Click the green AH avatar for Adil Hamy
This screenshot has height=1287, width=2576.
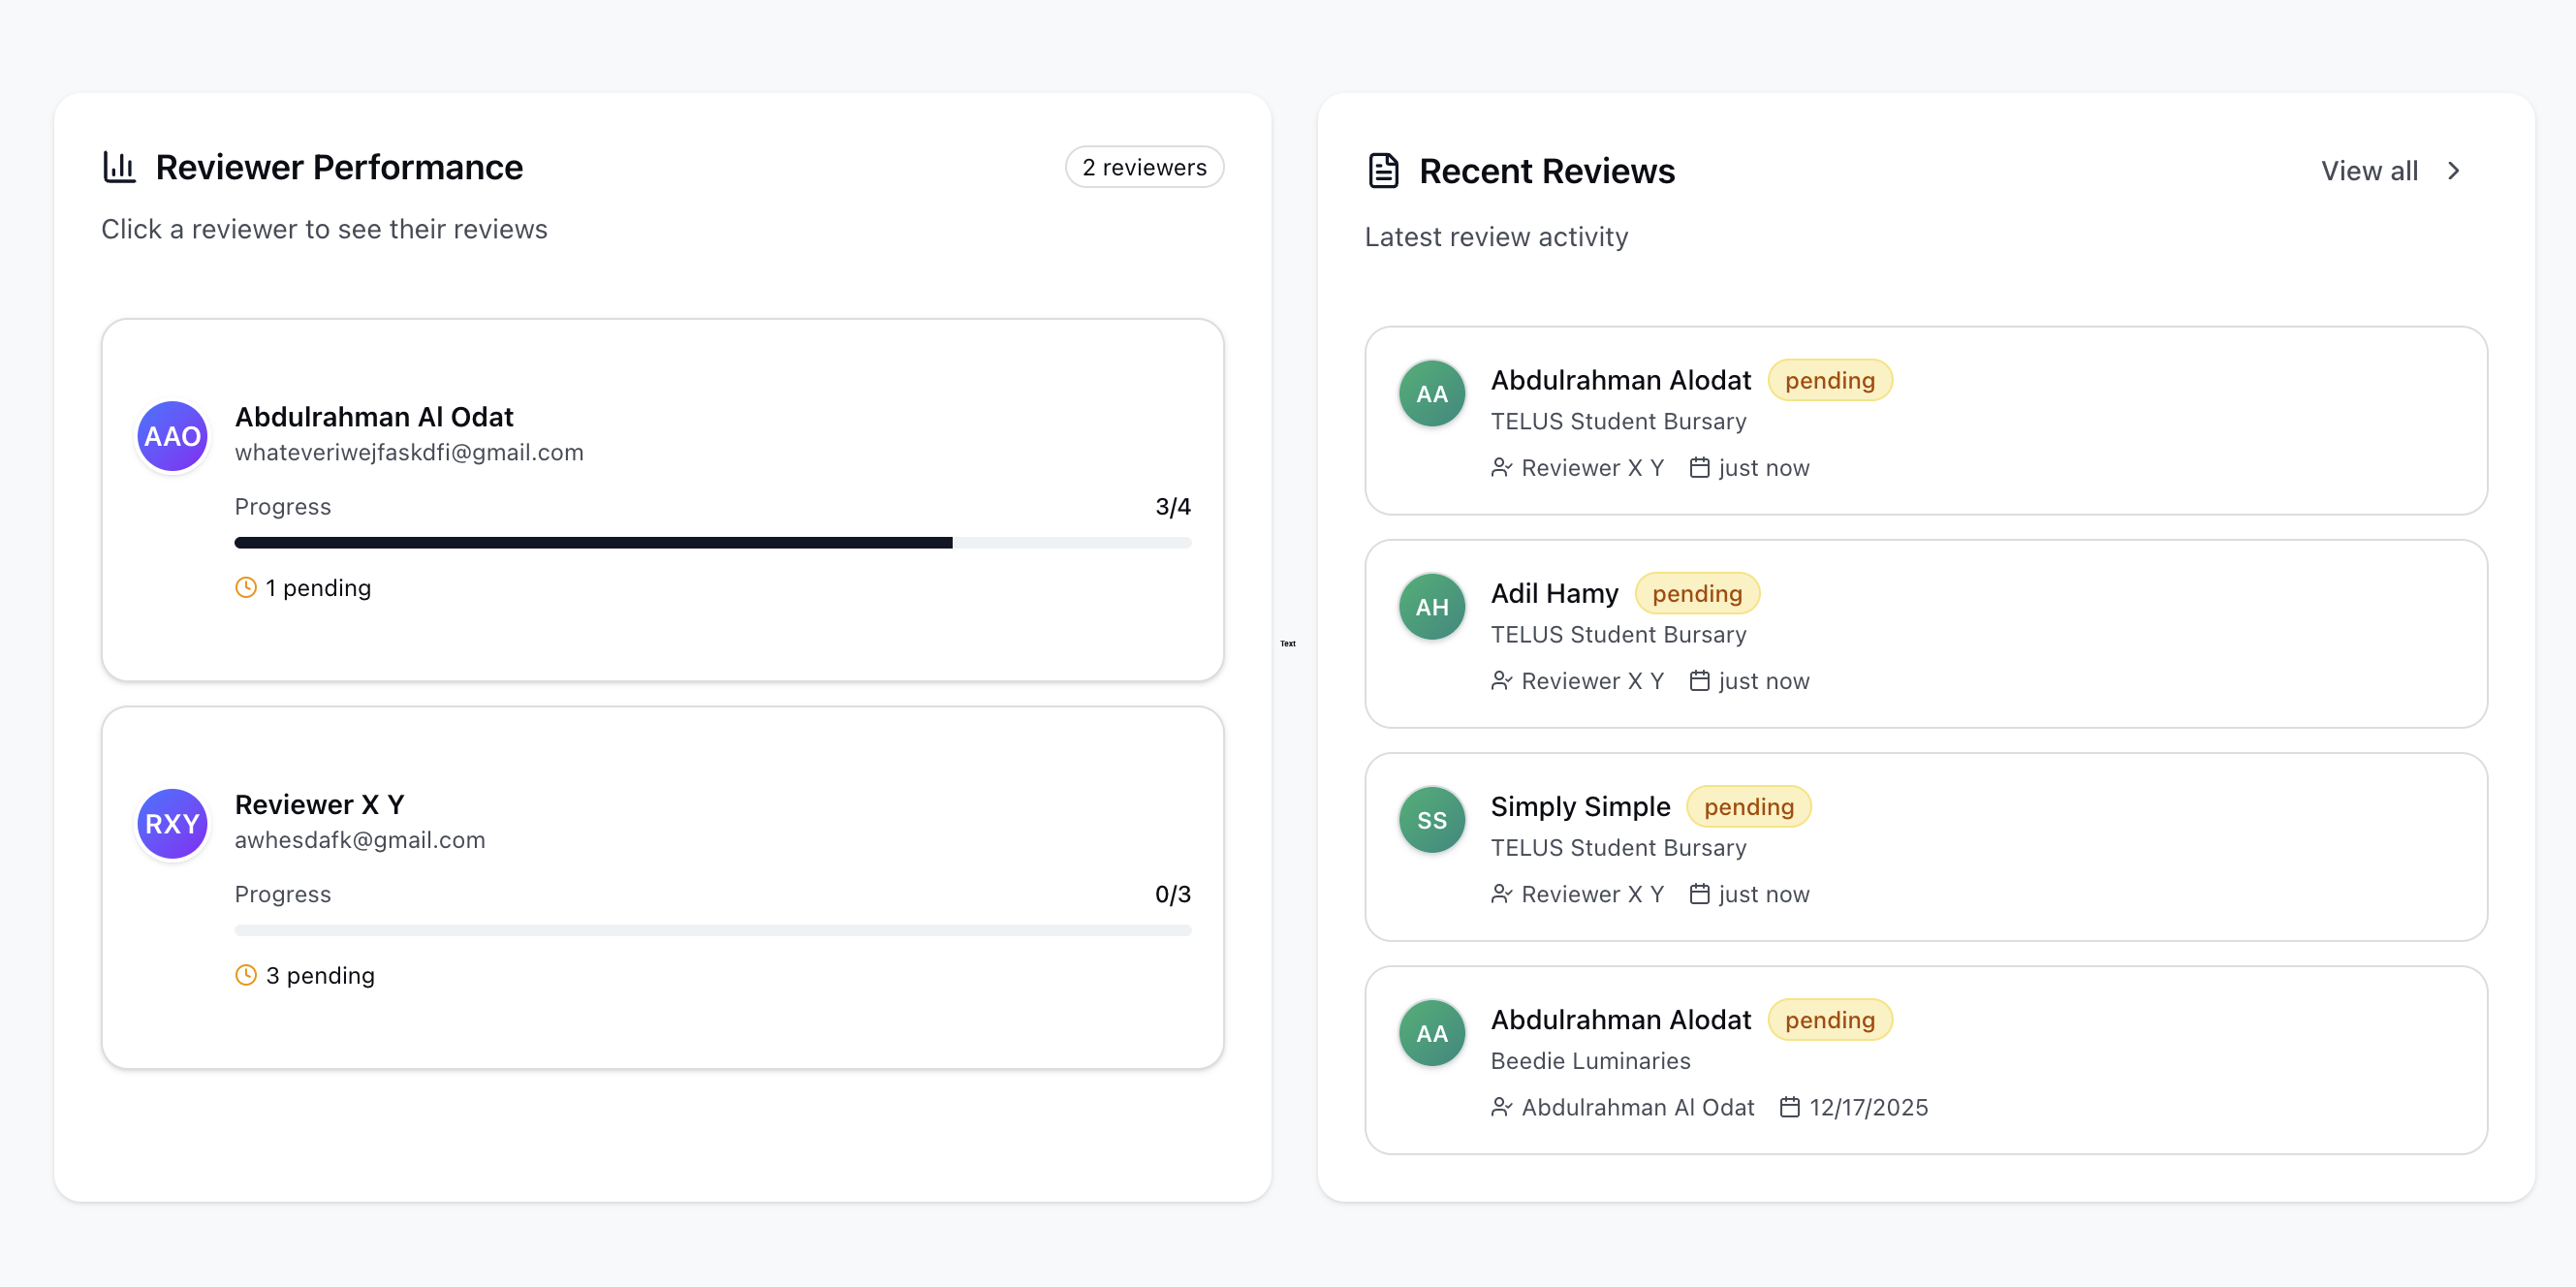click(1431, 606)
